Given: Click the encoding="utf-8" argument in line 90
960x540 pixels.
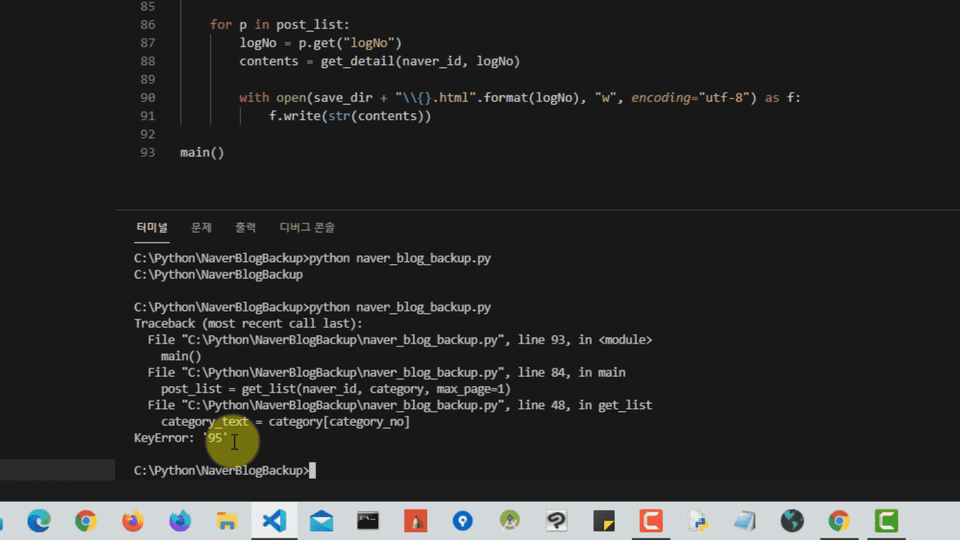Looking at the screenshot, I should pos(691,97).
